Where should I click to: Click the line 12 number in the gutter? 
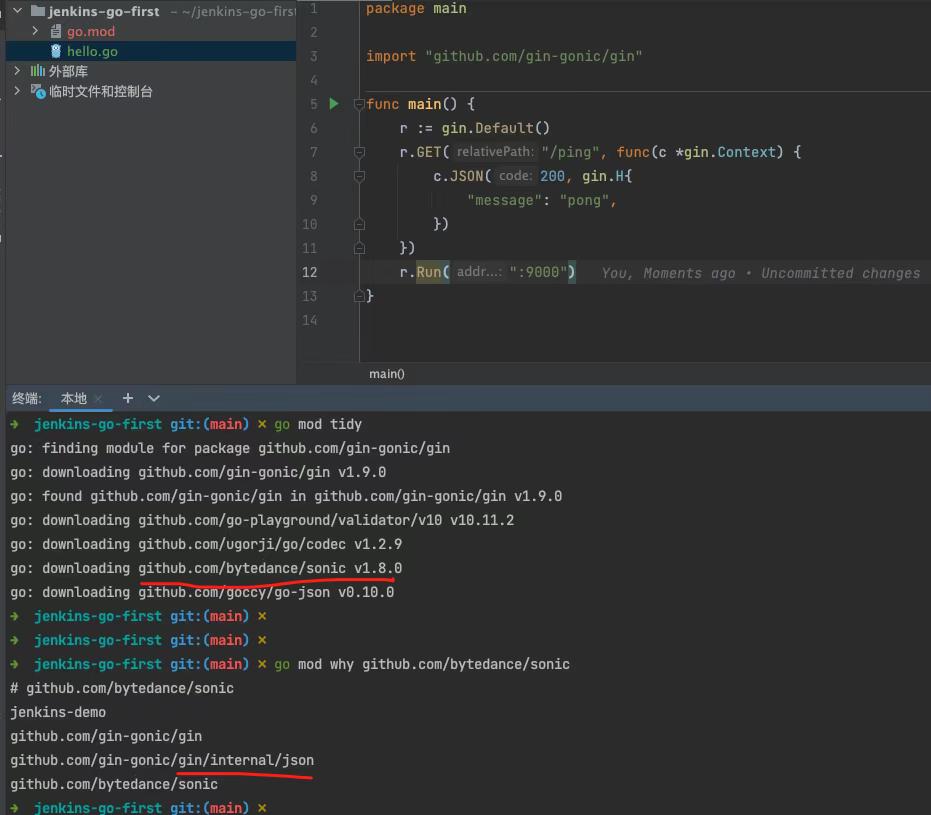[309, 272]
